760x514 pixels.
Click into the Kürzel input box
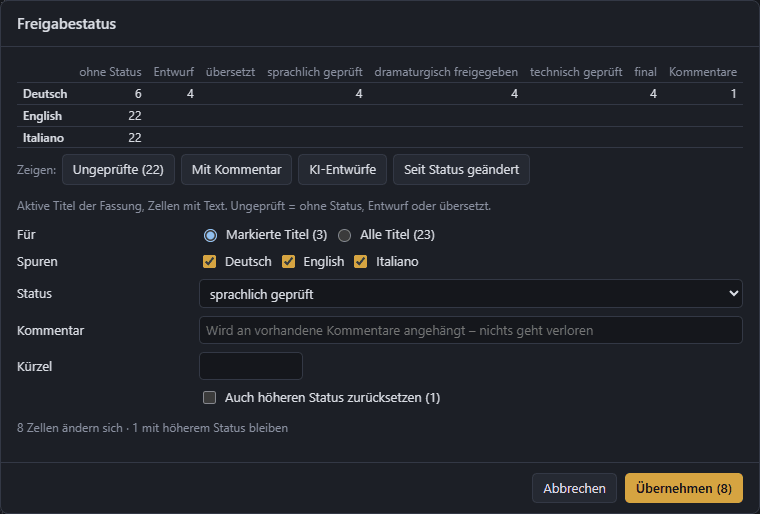(x=251, y=366)
